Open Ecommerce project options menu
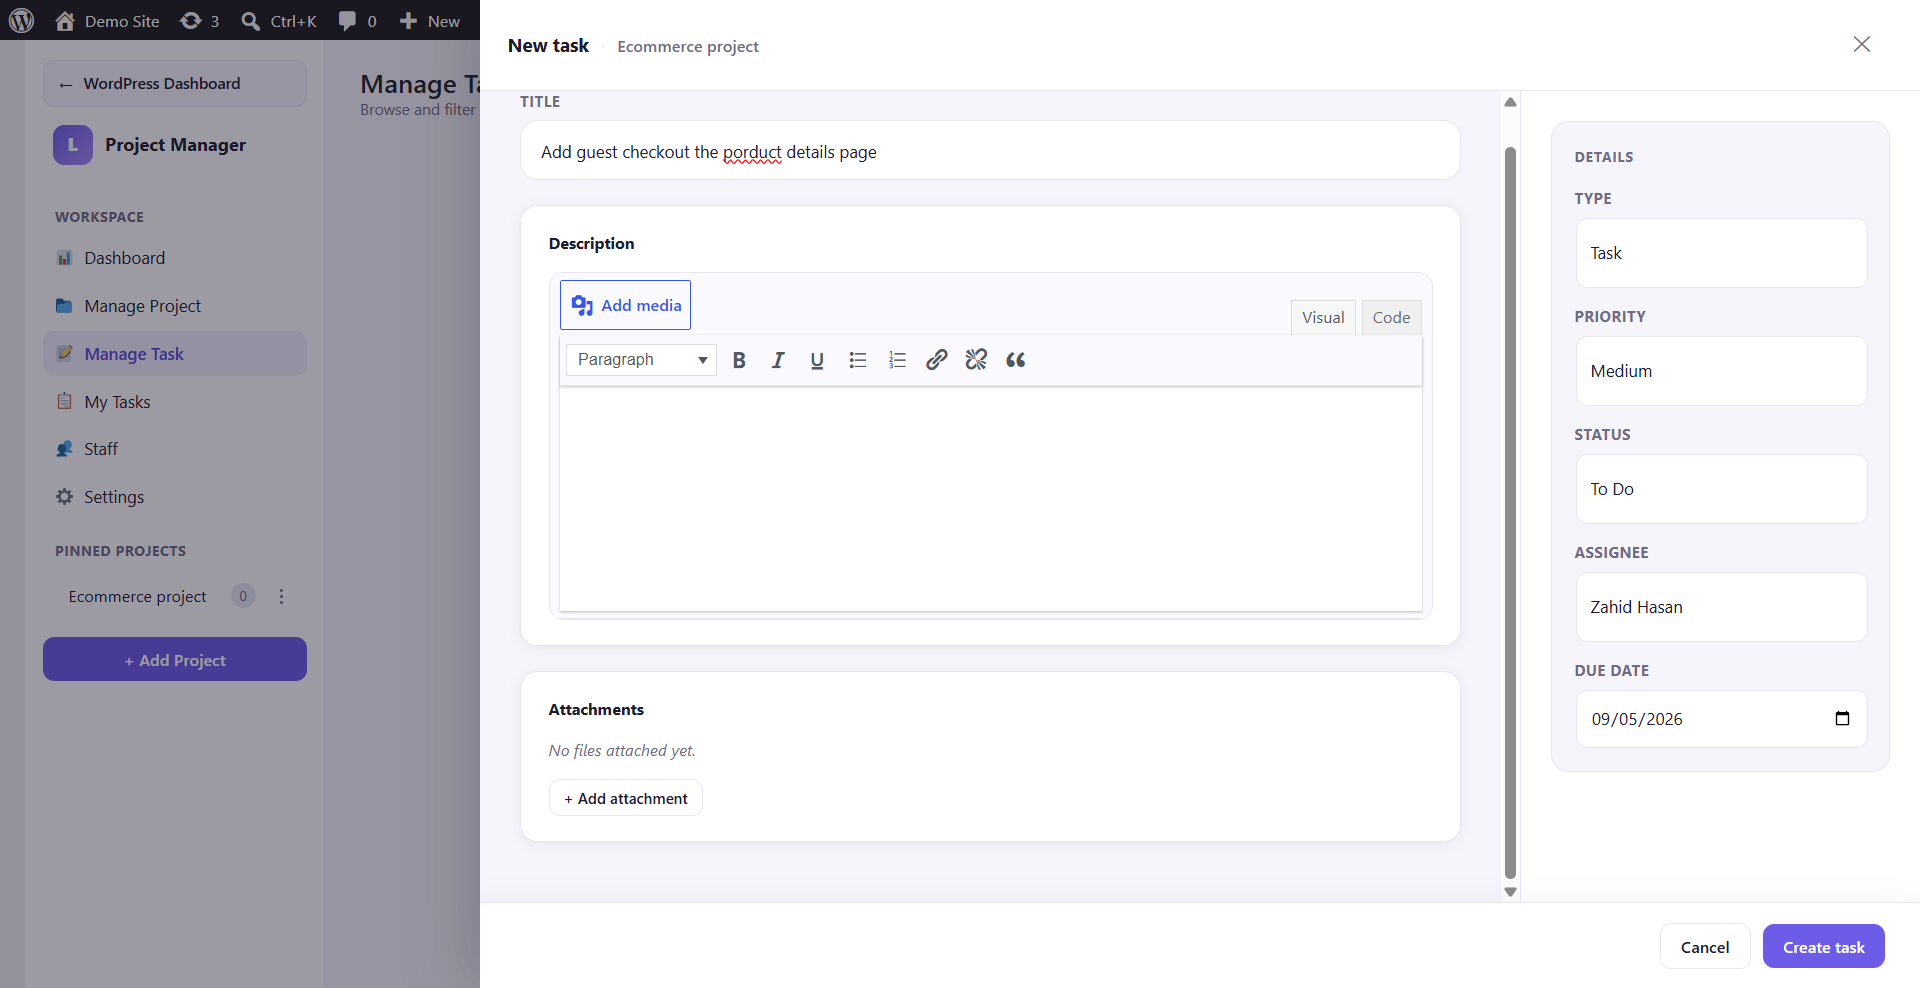 point(281,596)
